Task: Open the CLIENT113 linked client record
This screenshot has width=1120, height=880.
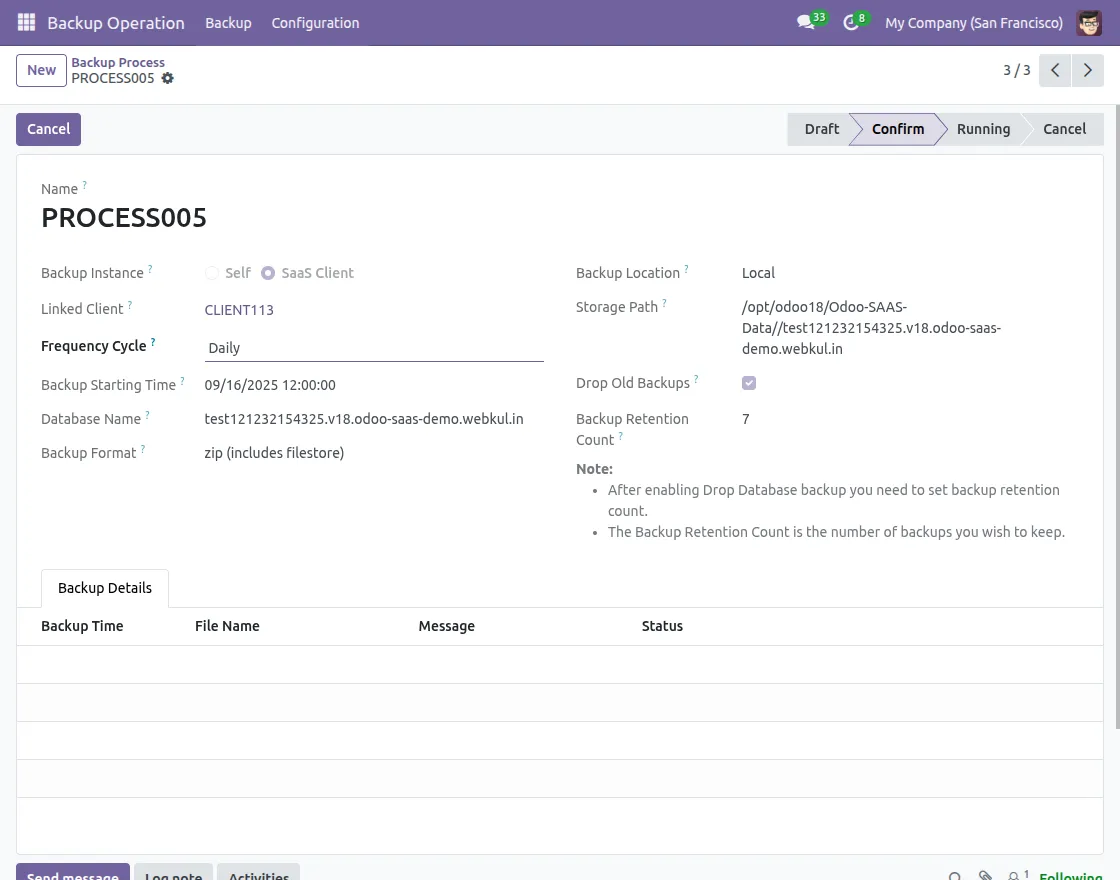Action: (x=239, y=310)
